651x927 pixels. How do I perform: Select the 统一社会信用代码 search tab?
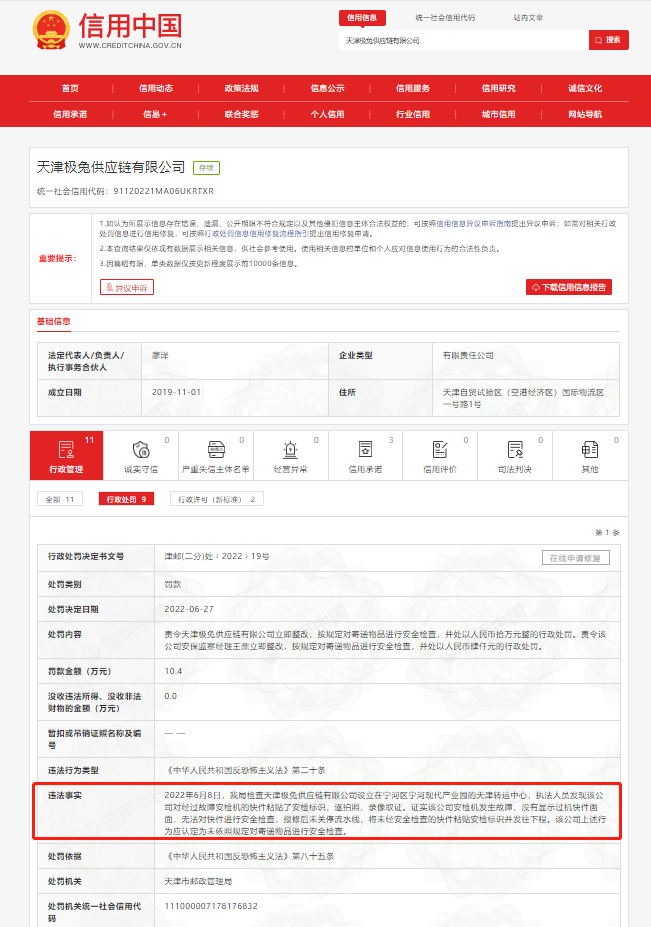click(x=445, y=18)
